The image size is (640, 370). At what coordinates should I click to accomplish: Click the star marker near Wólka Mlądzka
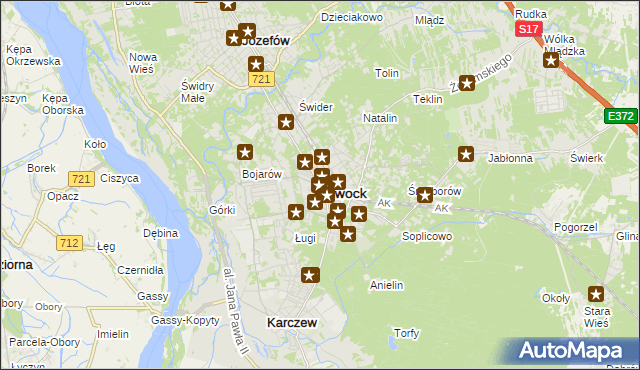click(551, 60)
